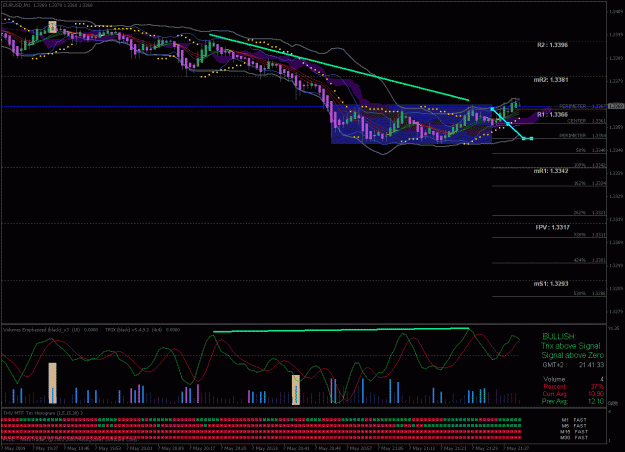
Task: Click the R2 : 1.3396 pivot label
Action: 552,45
